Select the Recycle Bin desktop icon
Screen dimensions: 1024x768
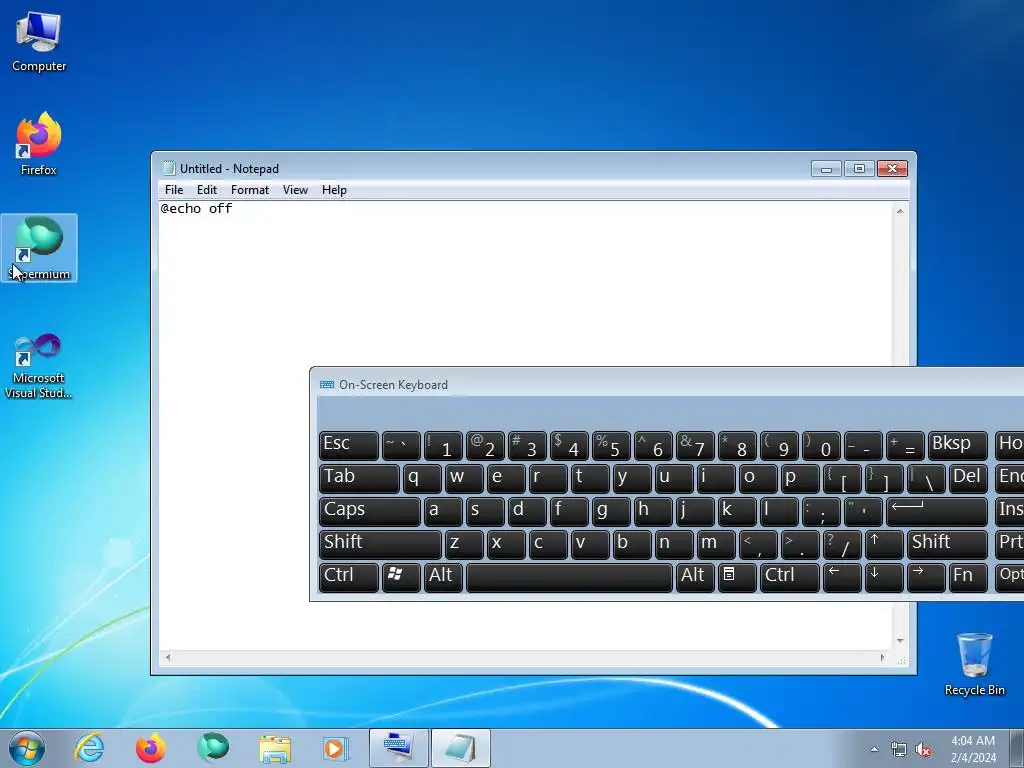[x=974, y=664]
